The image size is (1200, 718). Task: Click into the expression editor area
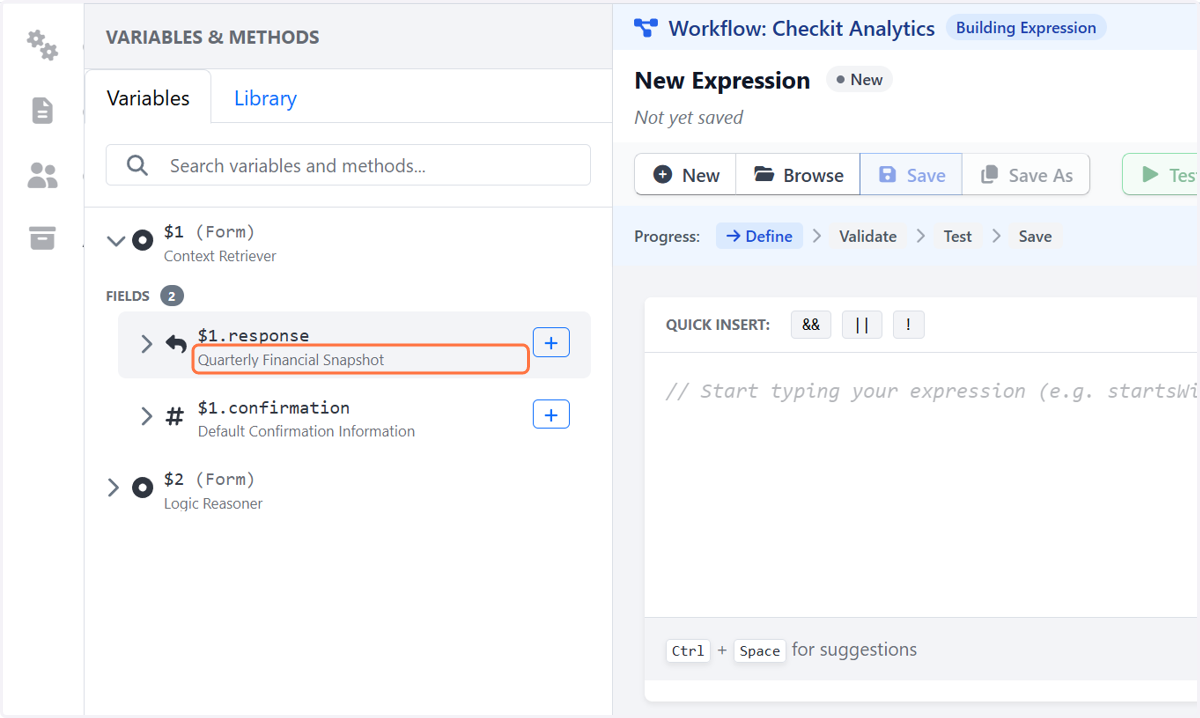pyautogui.click(x=922, y=485)
